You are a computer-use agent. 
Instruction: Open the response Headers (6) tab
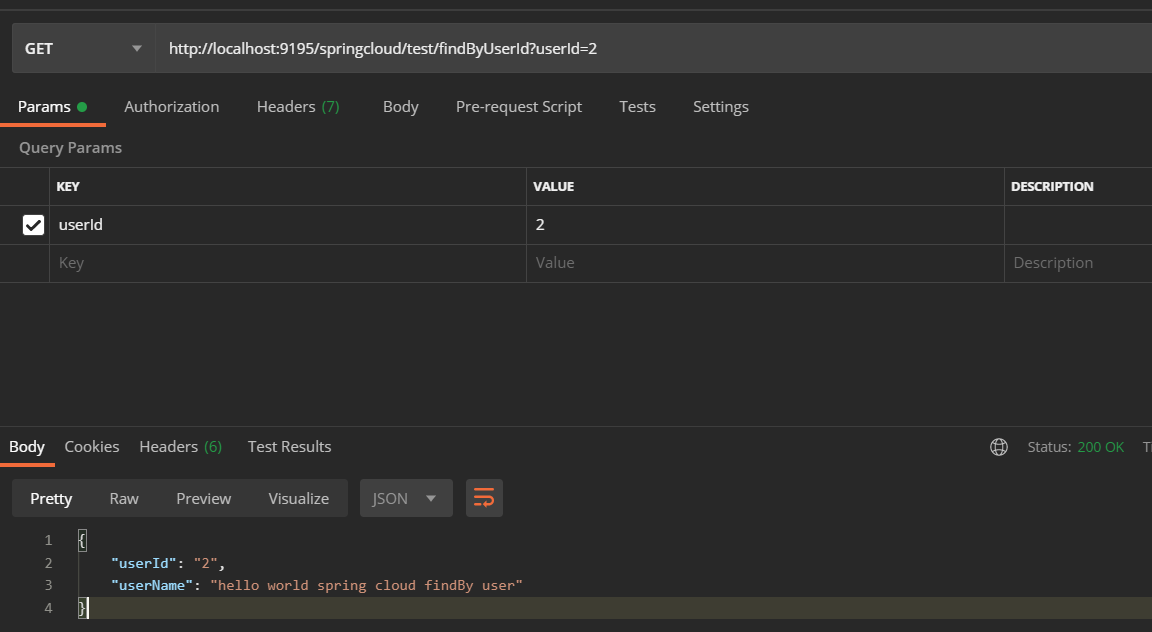[180, 447]
